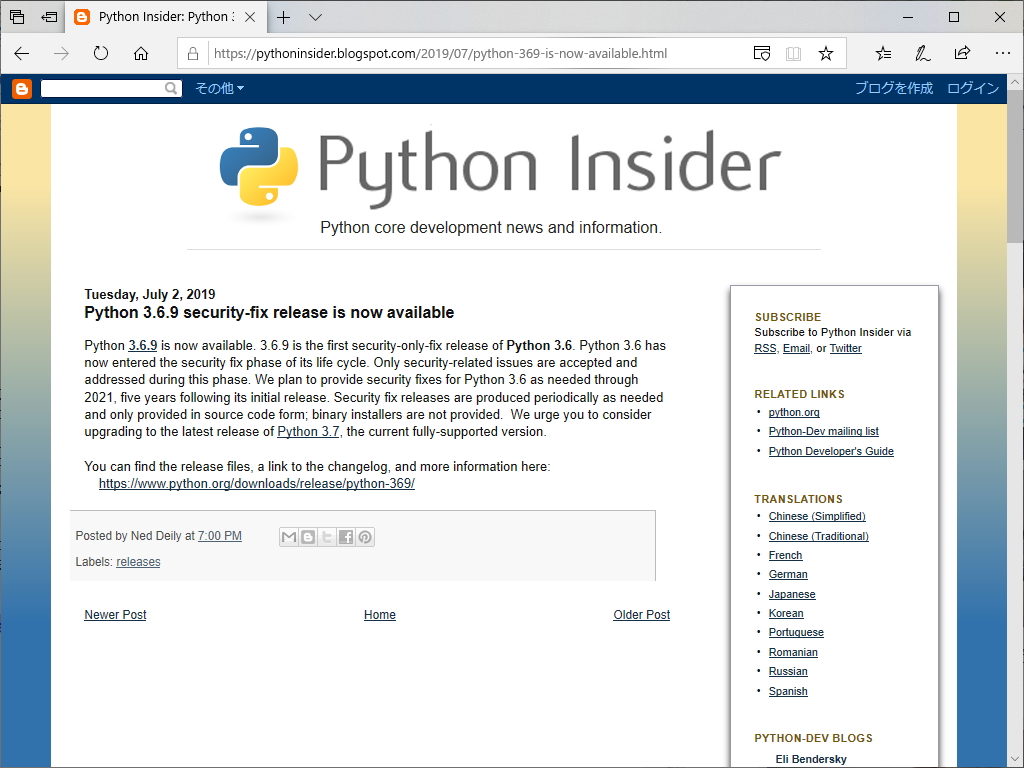Open the その他 dropdown menu
Screen dimensions: 1024x768
pos(220,88)
